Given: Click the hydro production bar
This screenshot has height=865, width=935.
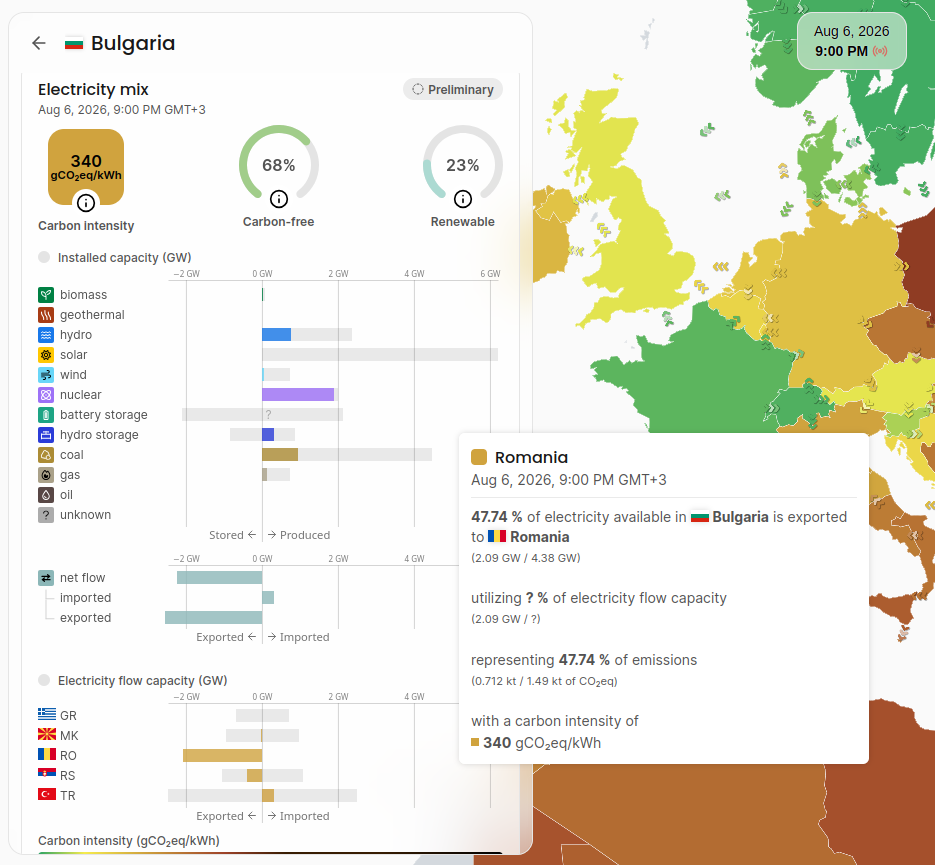Looking at the screenshot, I should pyautogui.click(x=277, y=334).
